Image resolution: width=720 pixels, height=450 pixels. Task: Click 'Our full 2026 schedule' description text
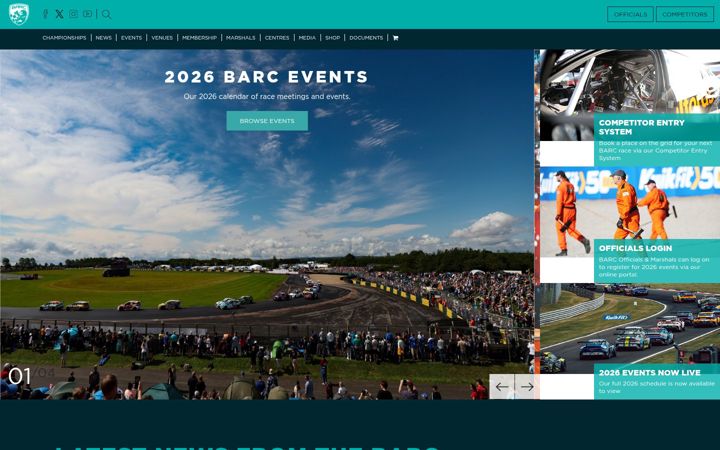(x=657, y=387)
